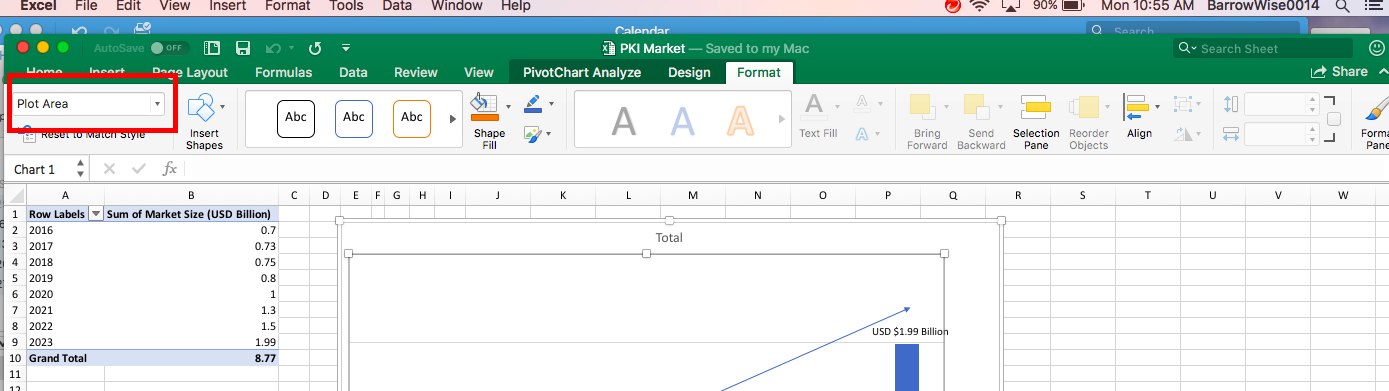The image size is (1389, 391).
Task: Switch to the Design ribbon tab
Action: tap(689, 72)
